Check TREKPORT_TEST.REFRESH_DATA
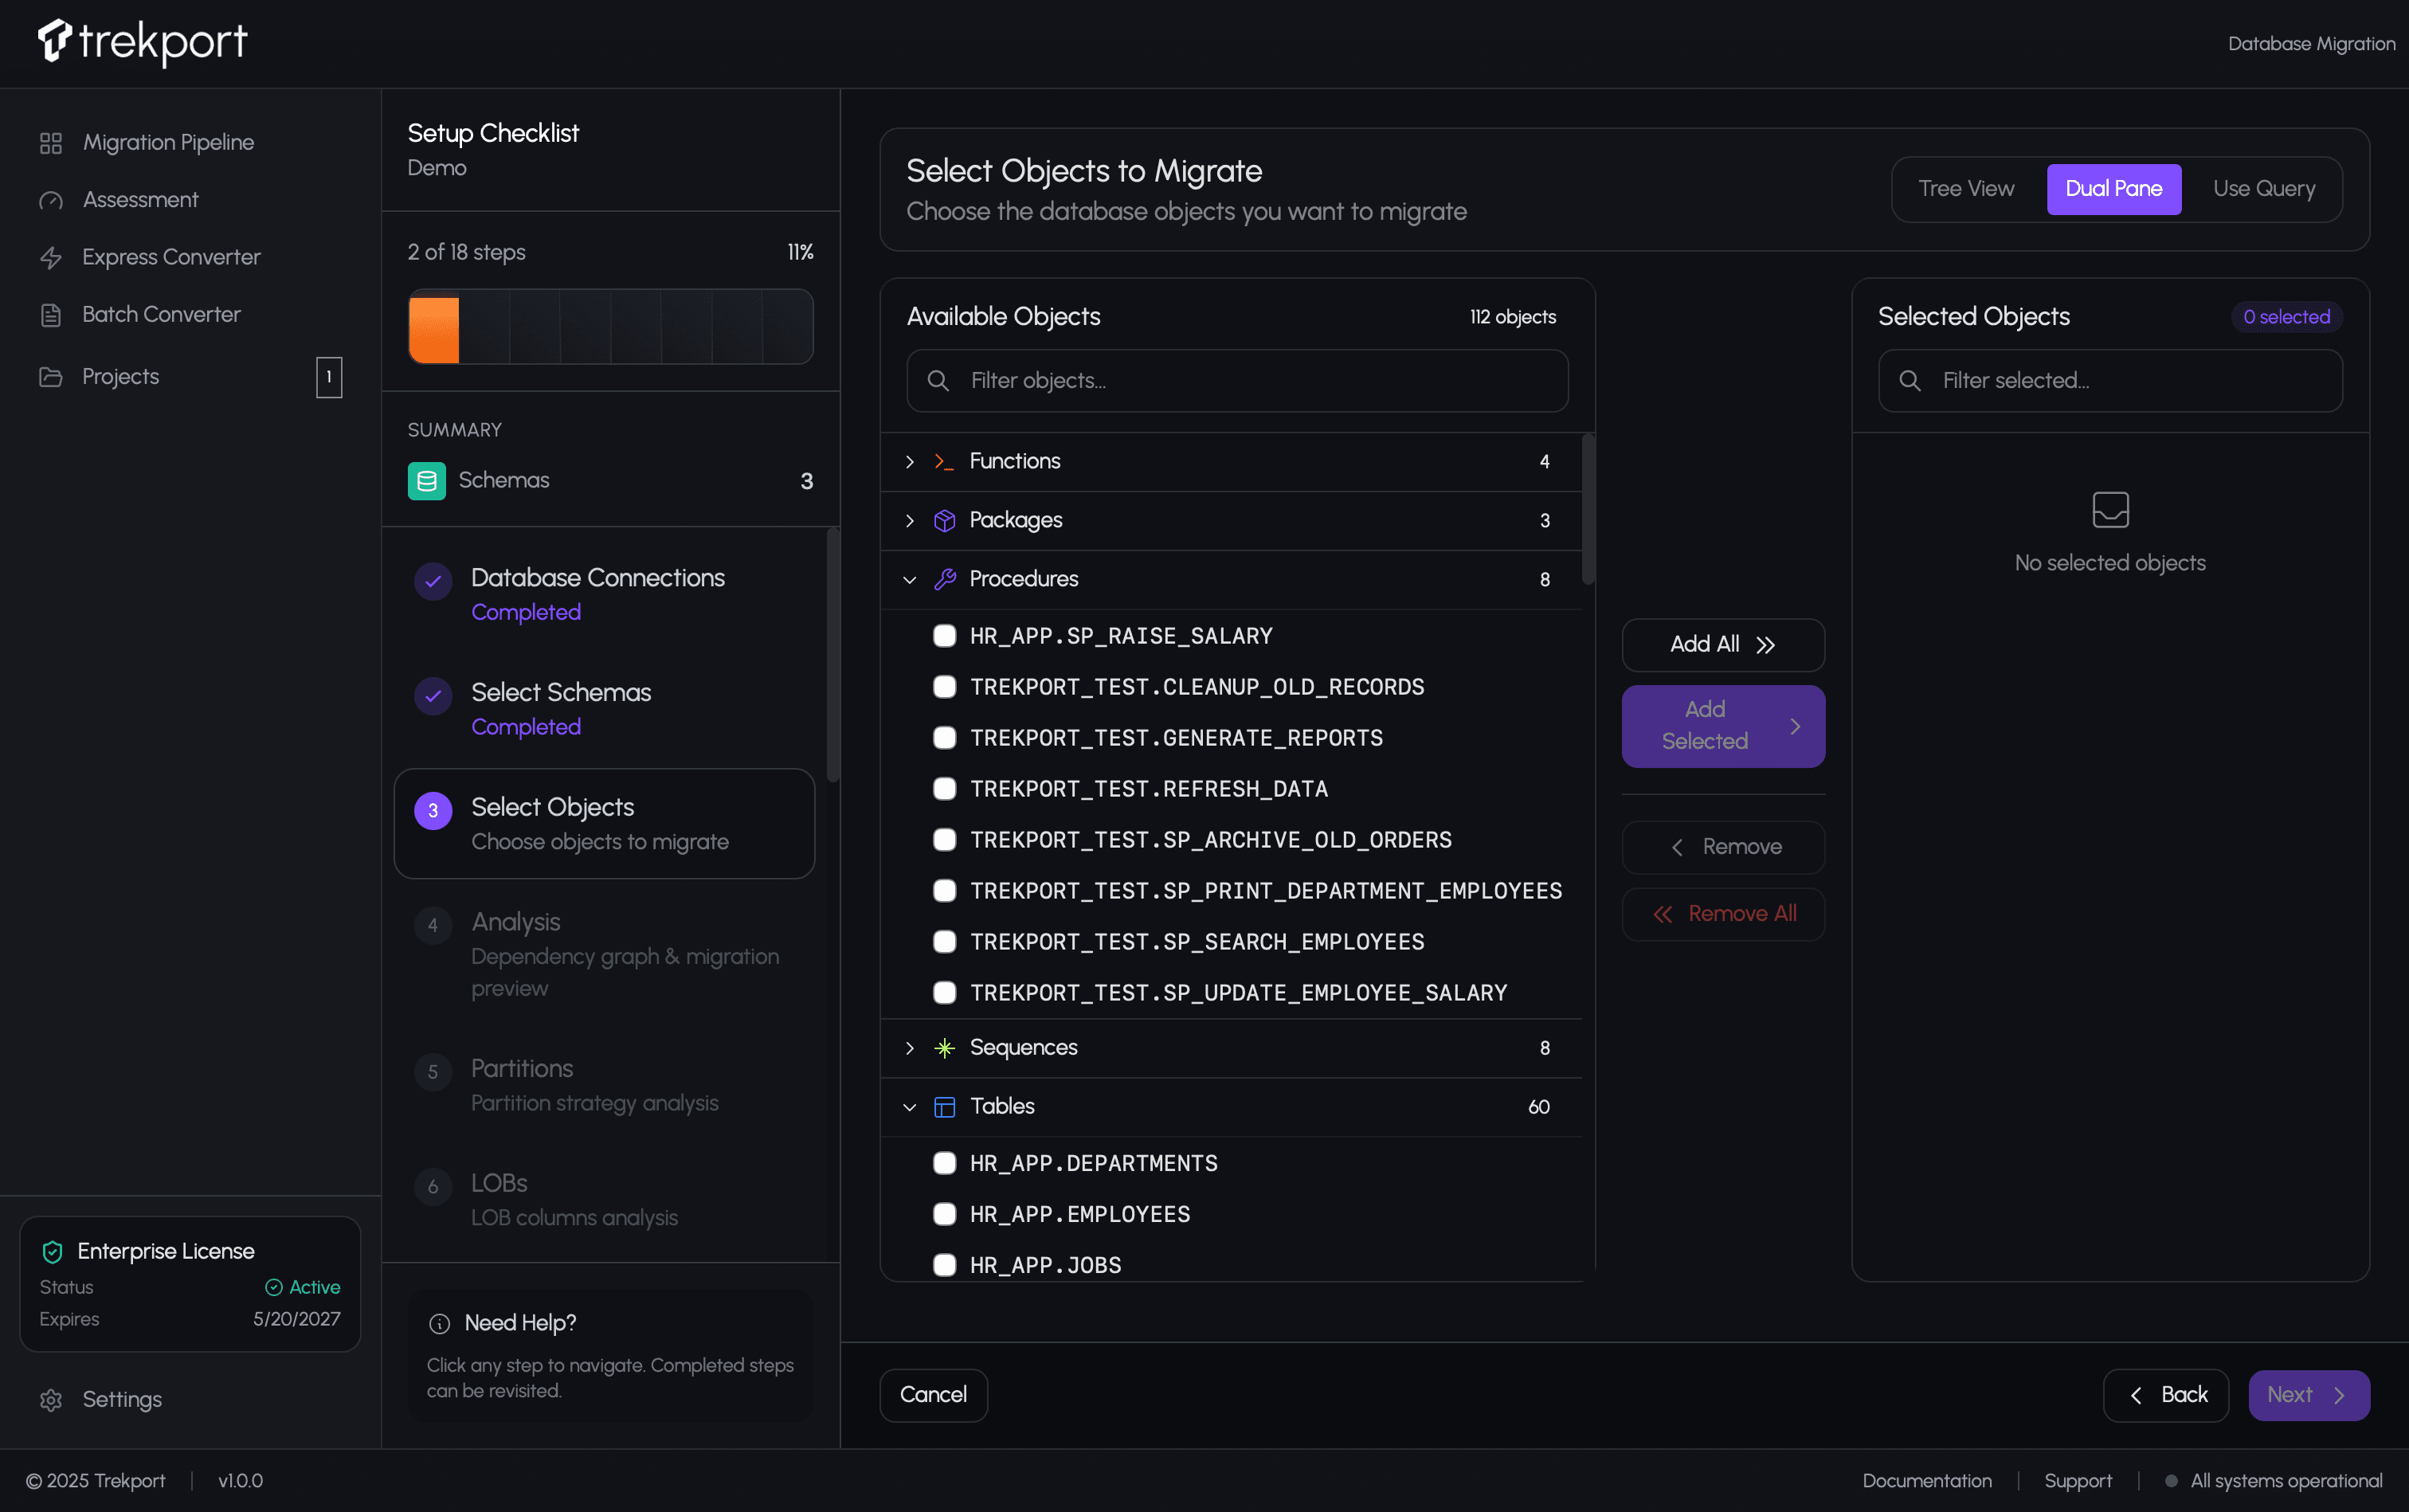2409x1512 pixels. 944,789
